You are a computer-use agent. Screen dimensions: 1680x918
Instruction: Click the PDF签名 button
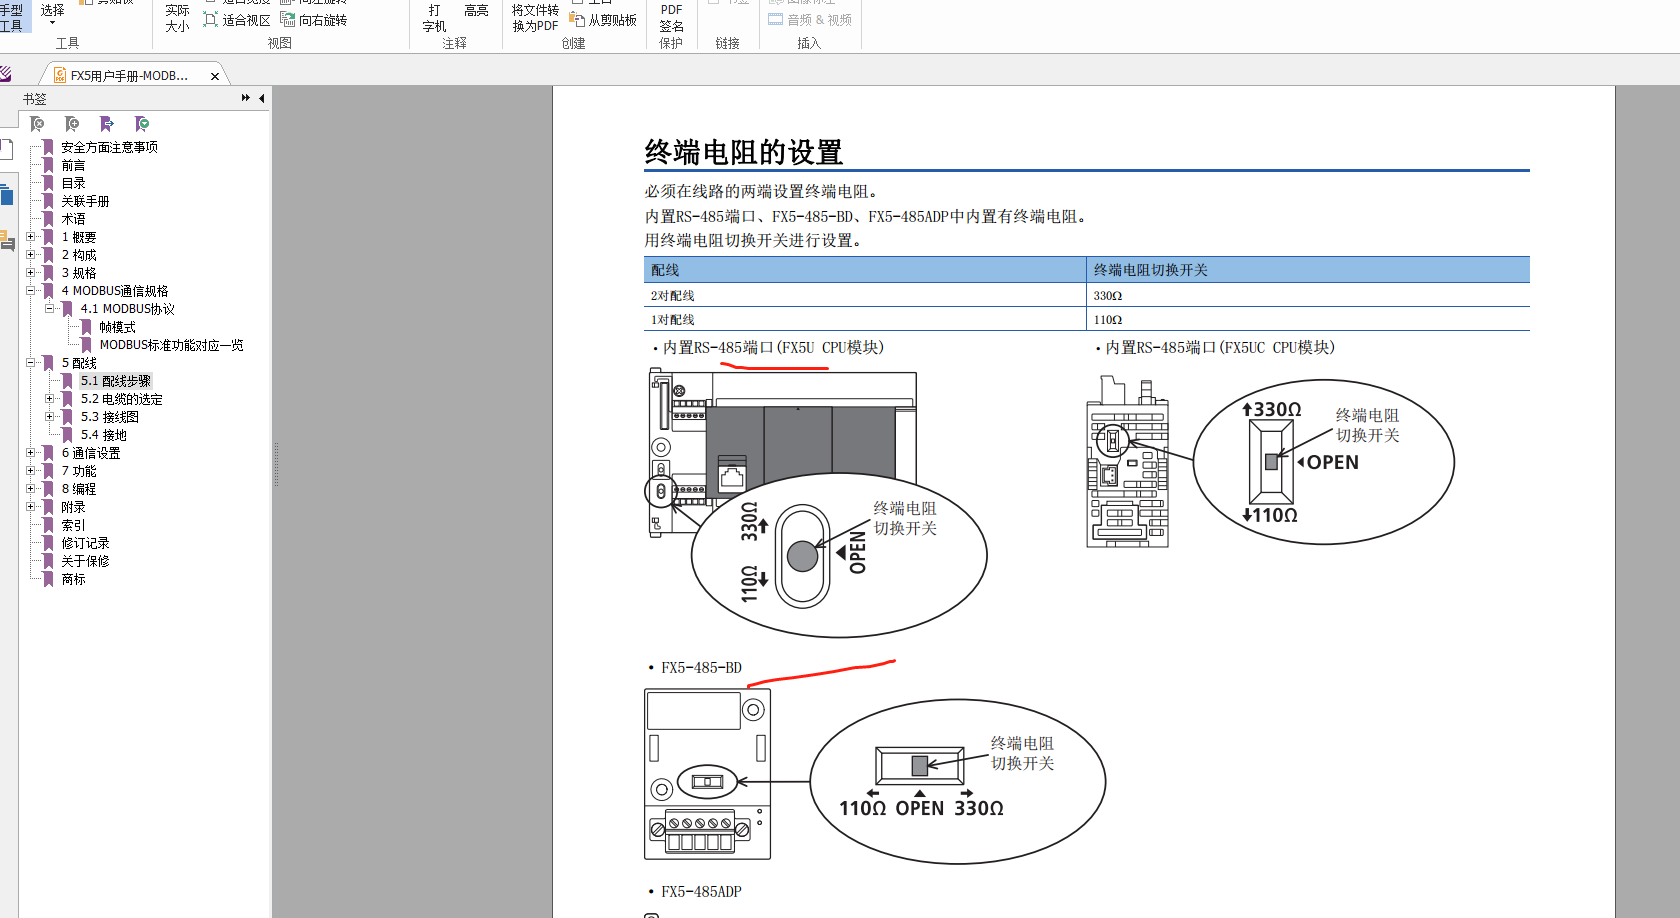tap(671, 18)
